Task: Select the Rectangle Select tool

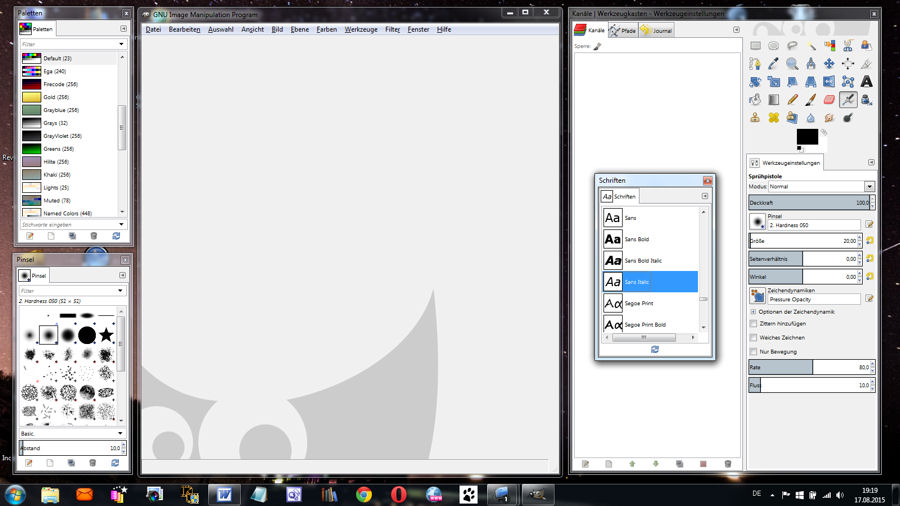Action: pos(755,45)
